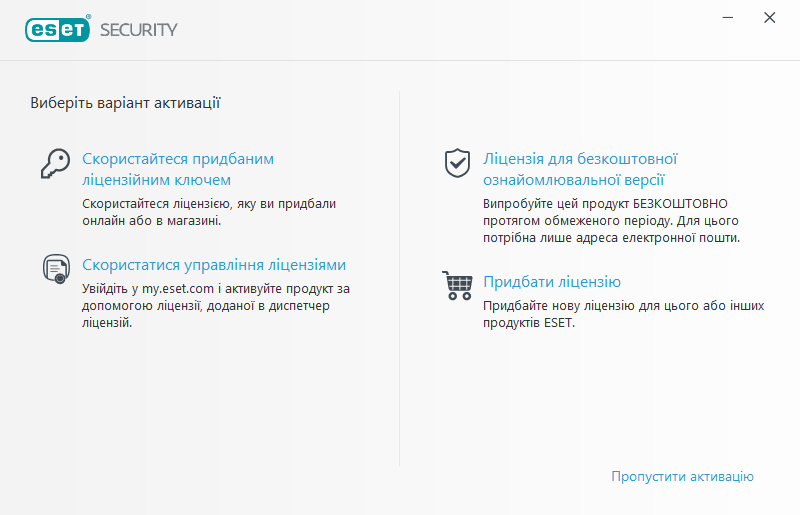The height and width of the screenshot is (515, 800).
Task: Skip activation via "Пропустити активацію"
Action: point(682,477)
